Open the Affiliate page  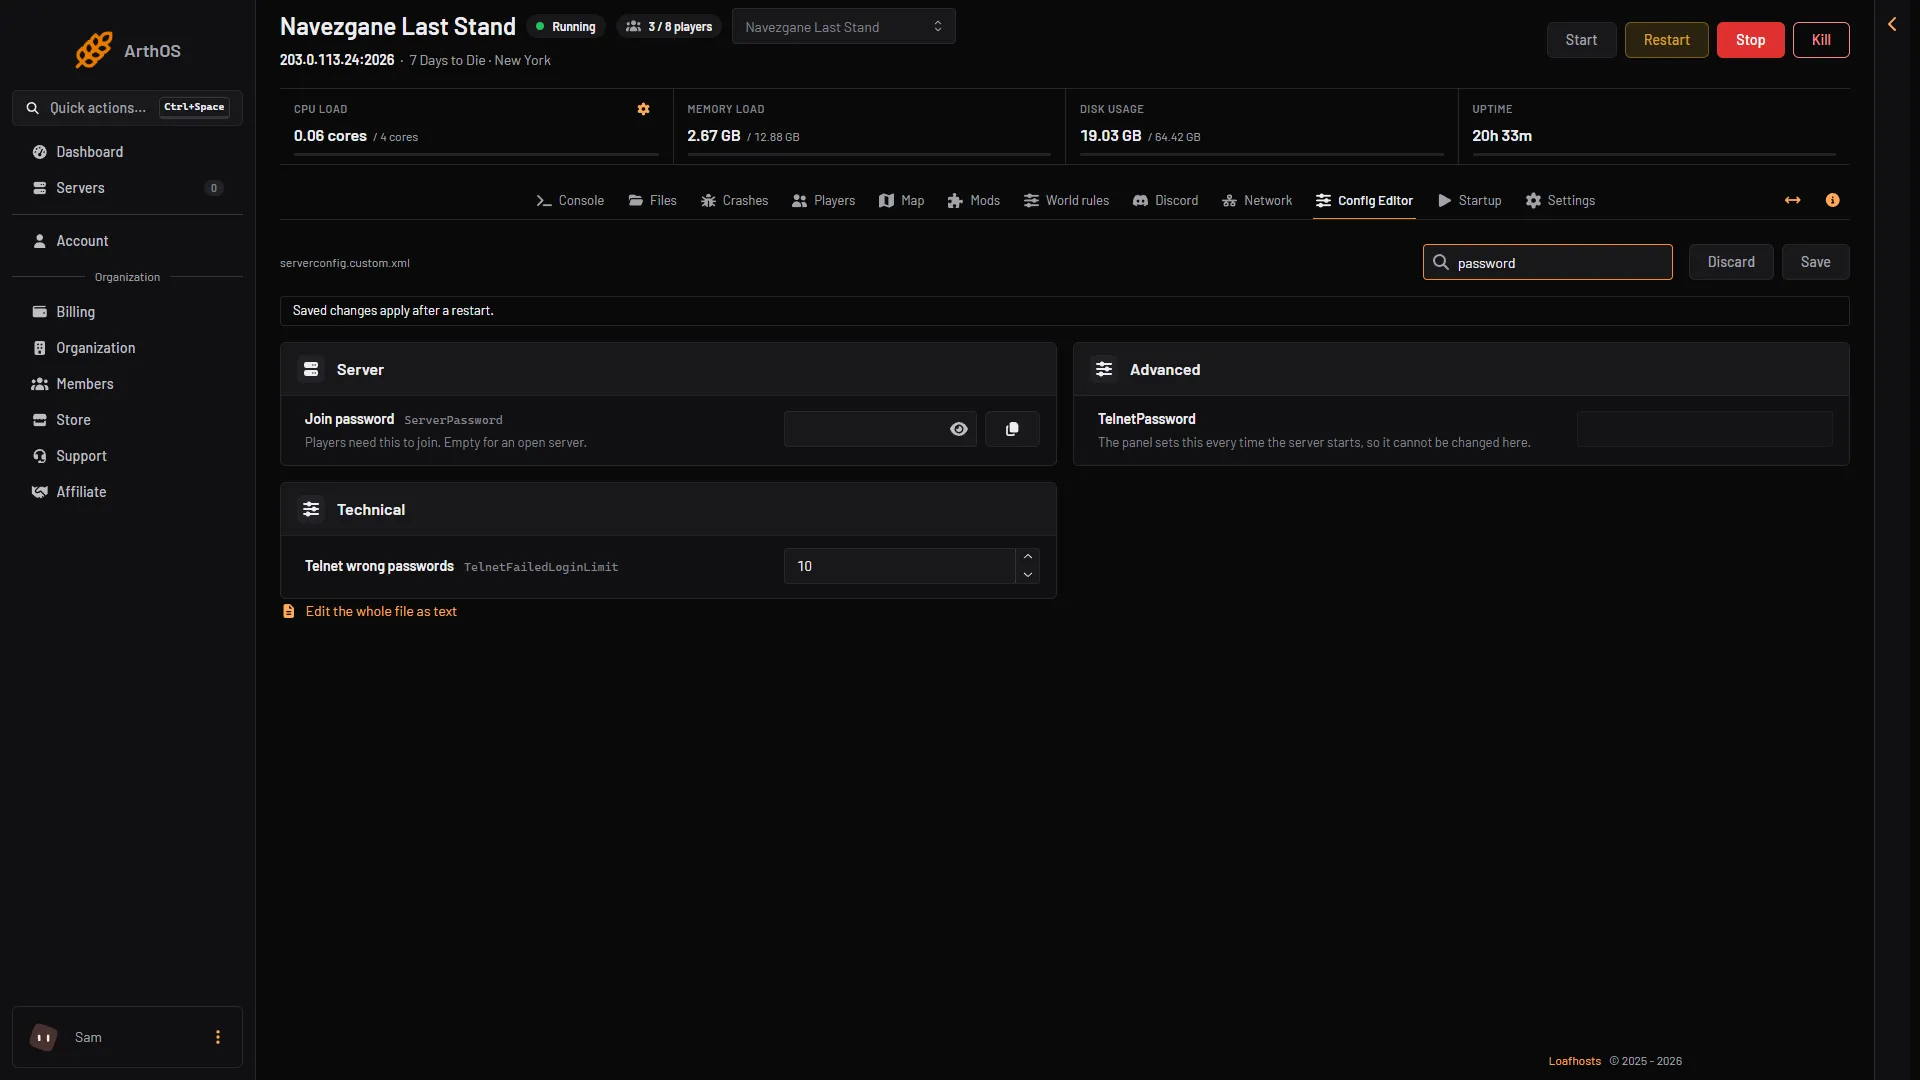(127, 492)
